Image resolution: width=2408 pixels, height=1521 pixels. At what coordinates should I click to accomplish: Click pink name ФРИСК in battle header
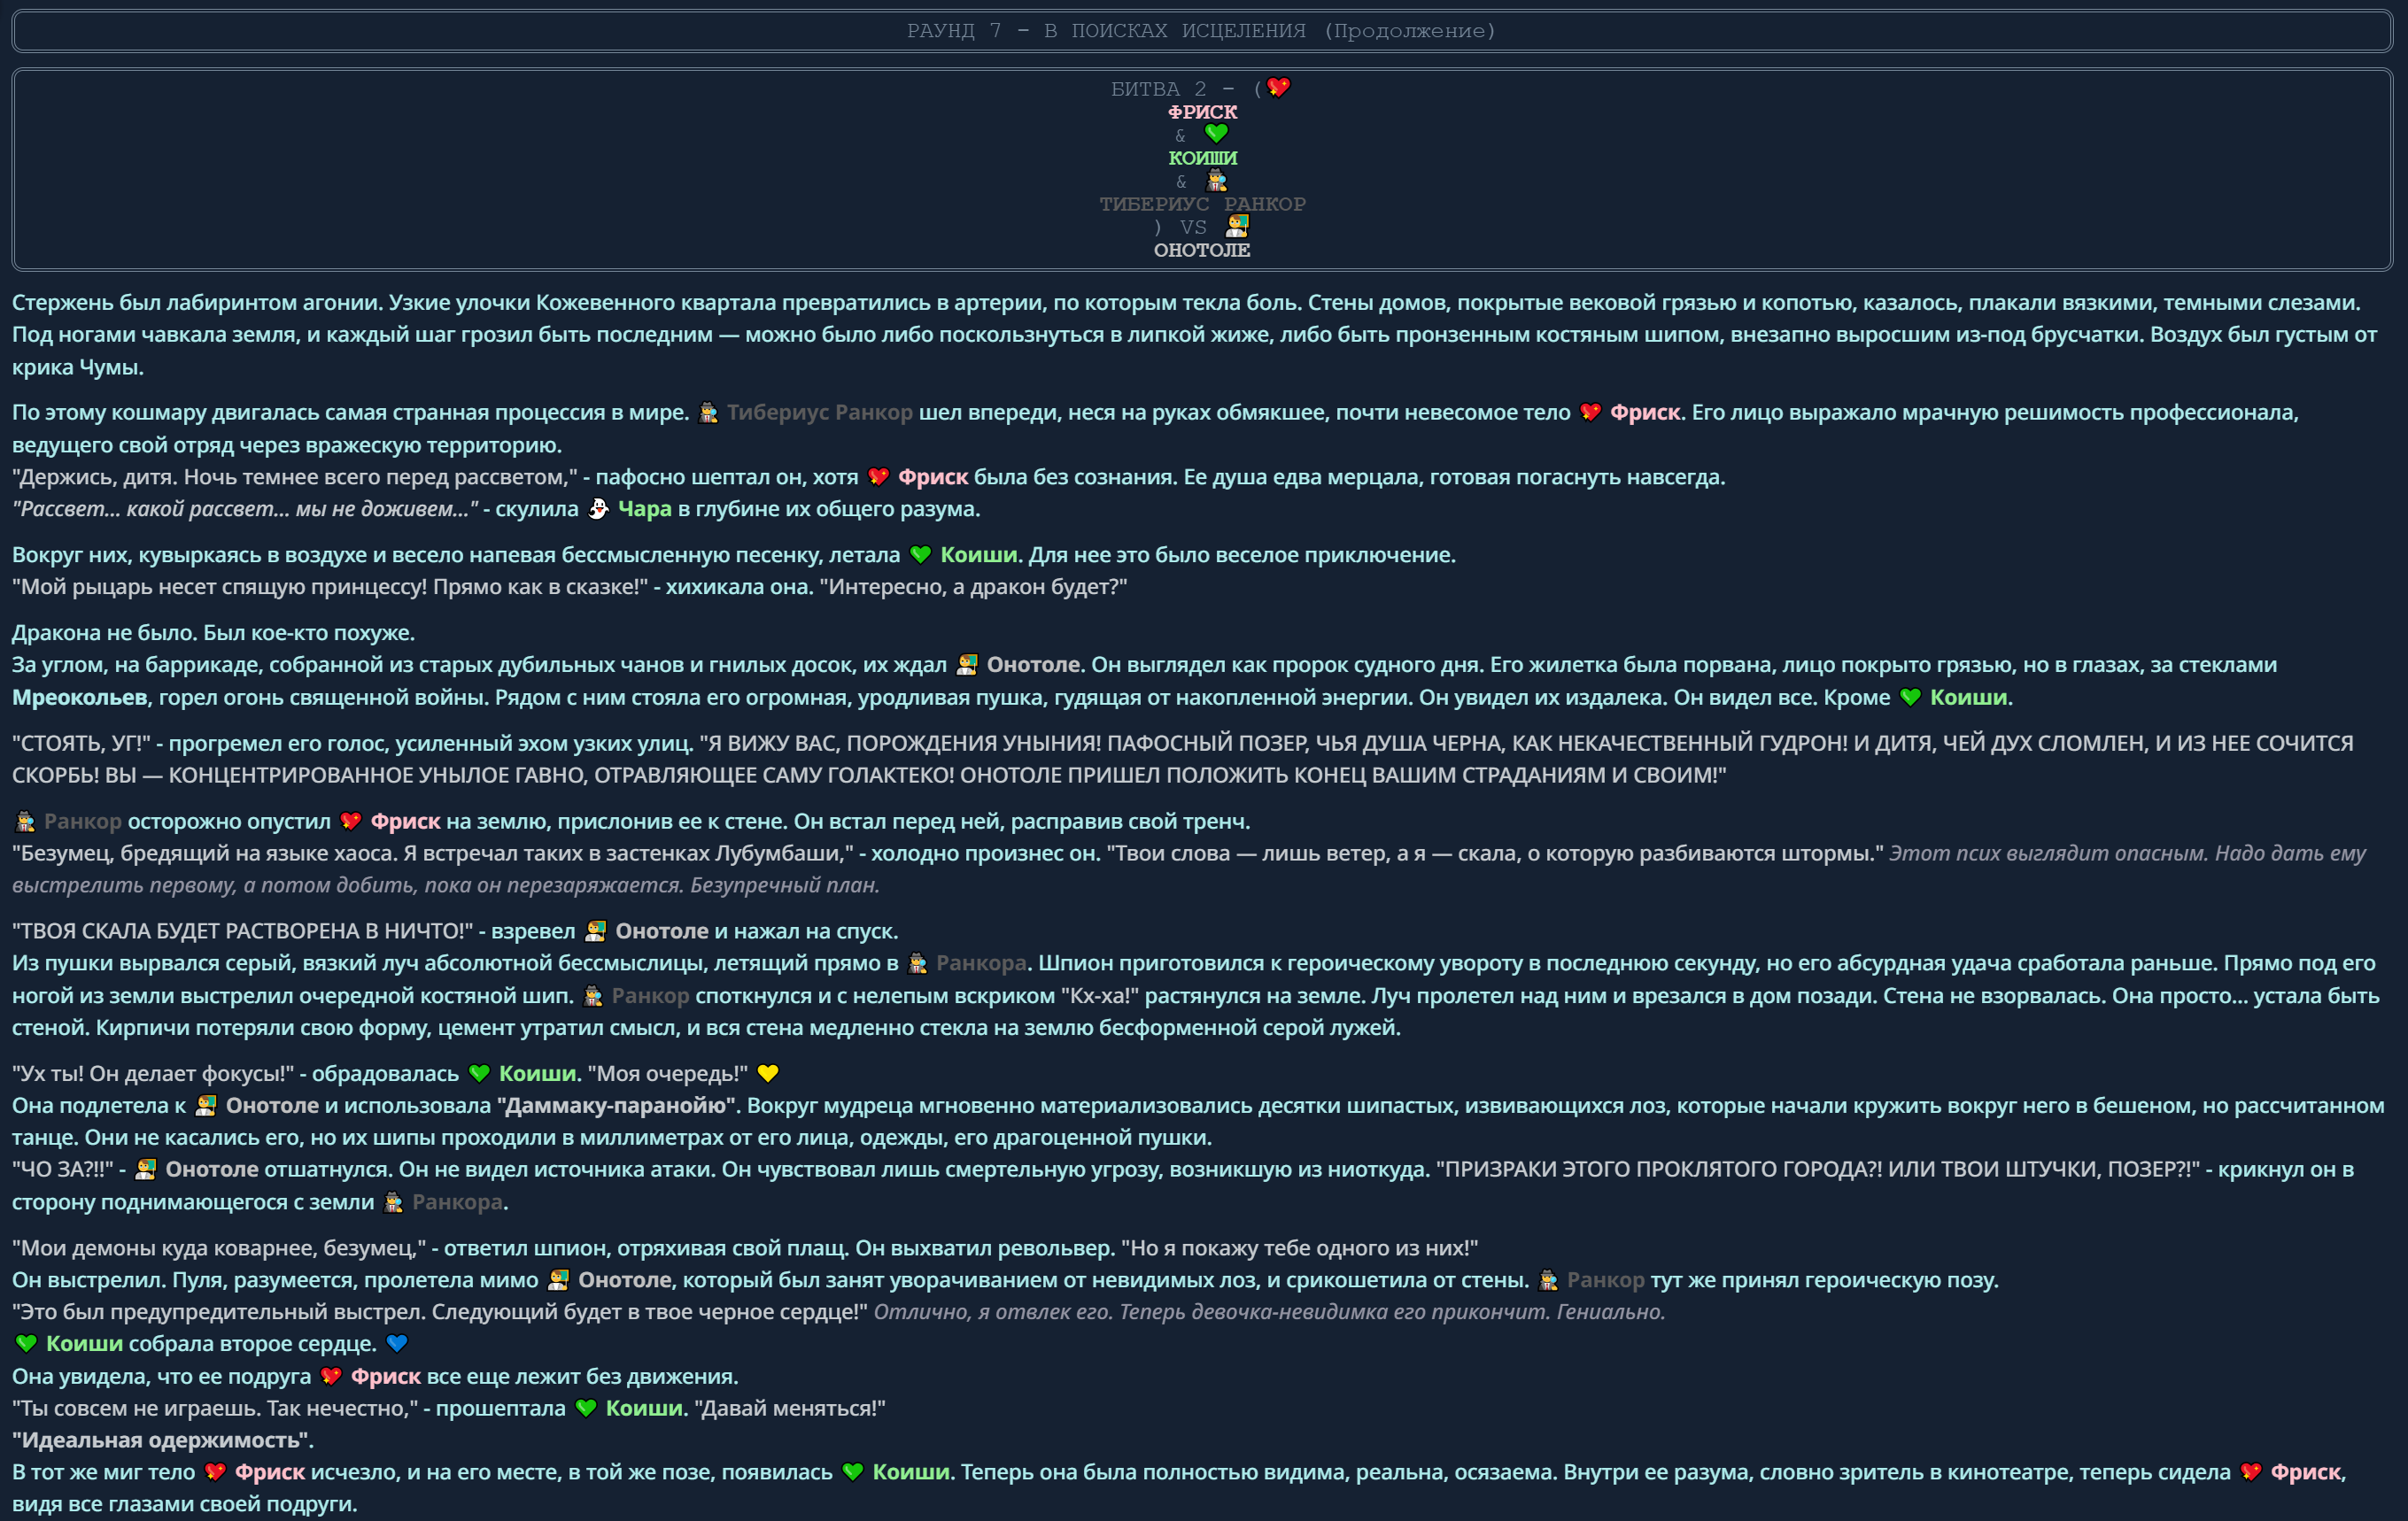click(1203, 112)
